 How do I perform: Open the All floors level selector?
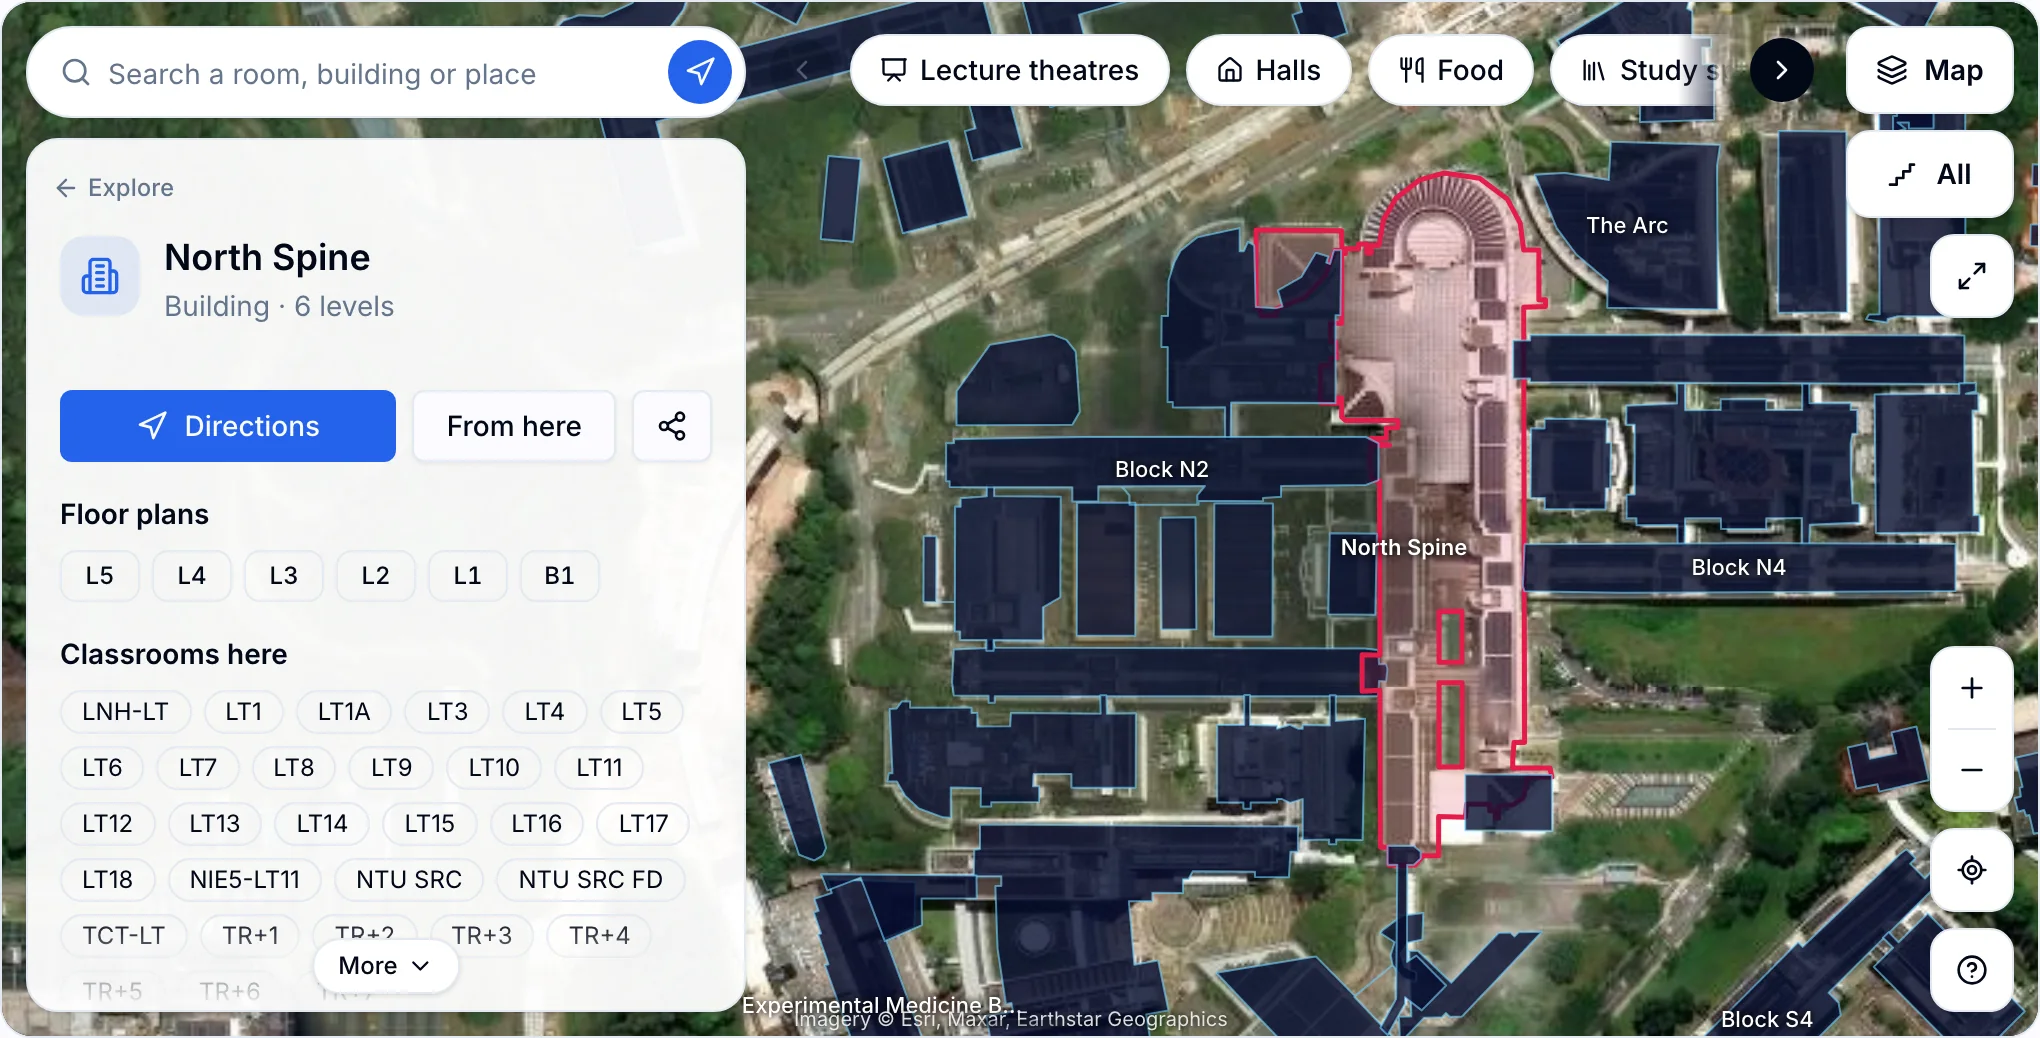point(1929,174)
